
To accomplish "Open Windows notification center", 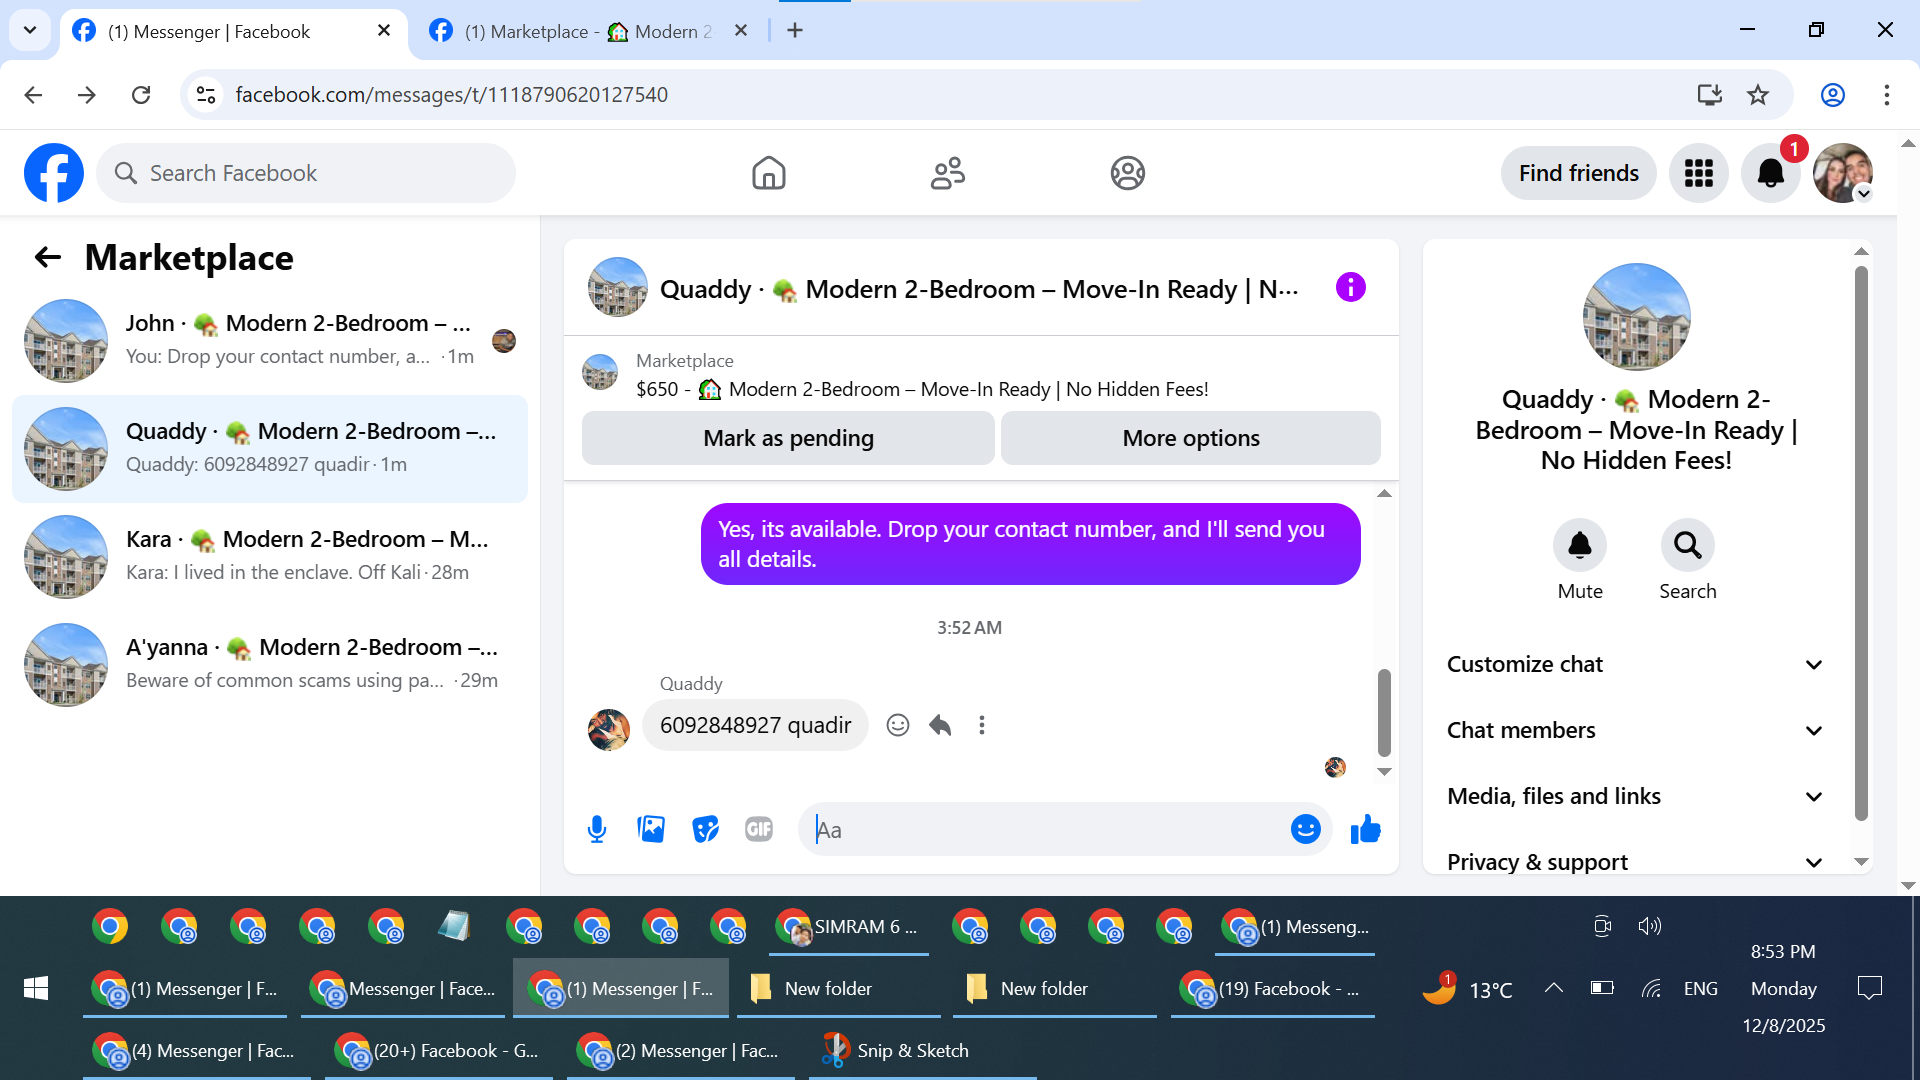I will [x=1869, y=988].
